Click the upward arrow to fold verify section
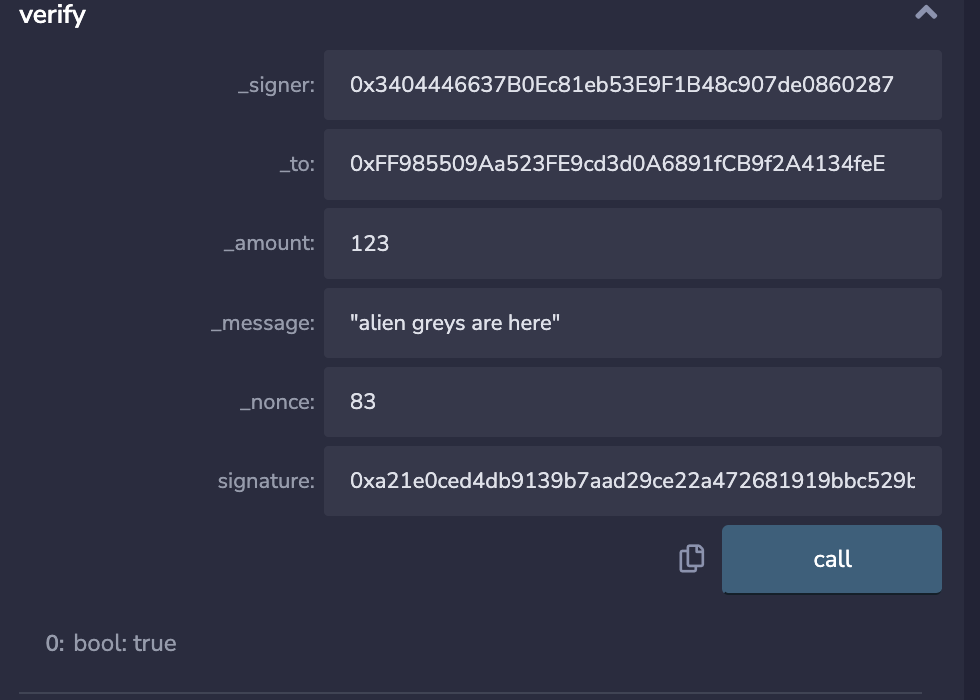 coord(926,14)
